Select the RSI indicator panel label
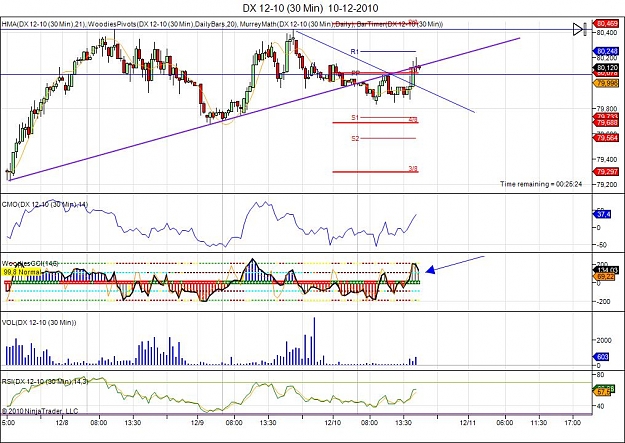 (45, 381)
